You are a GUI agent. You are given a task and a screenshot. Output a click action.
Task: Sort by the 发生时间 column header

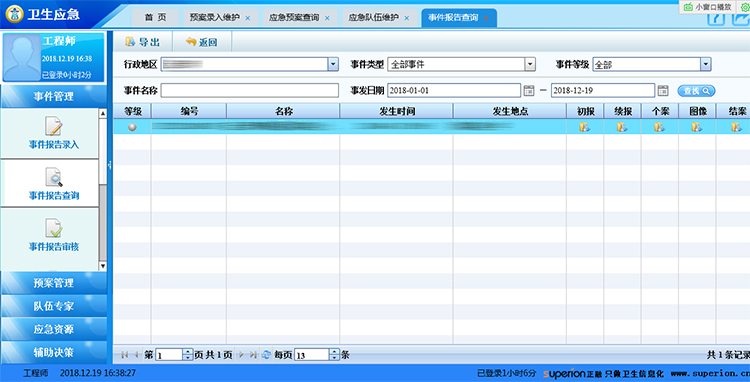[397, 111]
